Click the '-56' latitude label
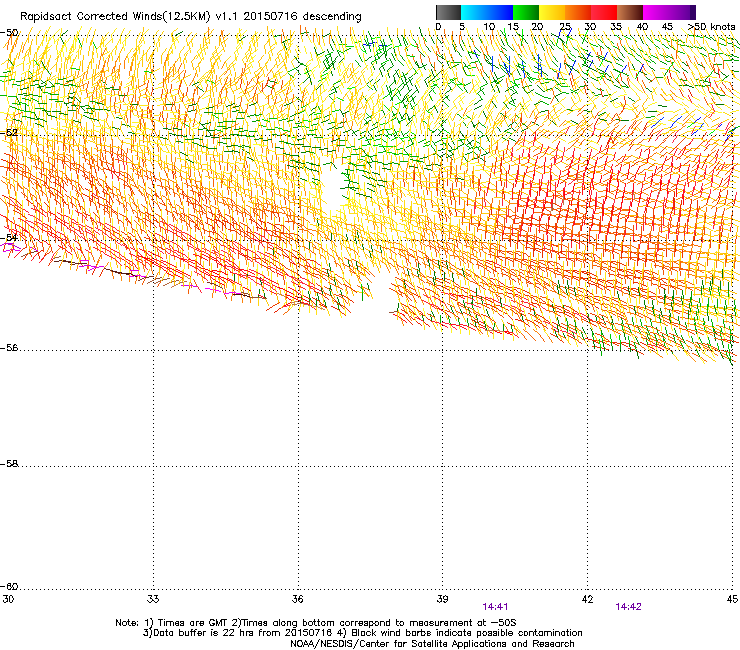Image resolution: width=740 pixels, height=650 pixels. pos(9,347)
